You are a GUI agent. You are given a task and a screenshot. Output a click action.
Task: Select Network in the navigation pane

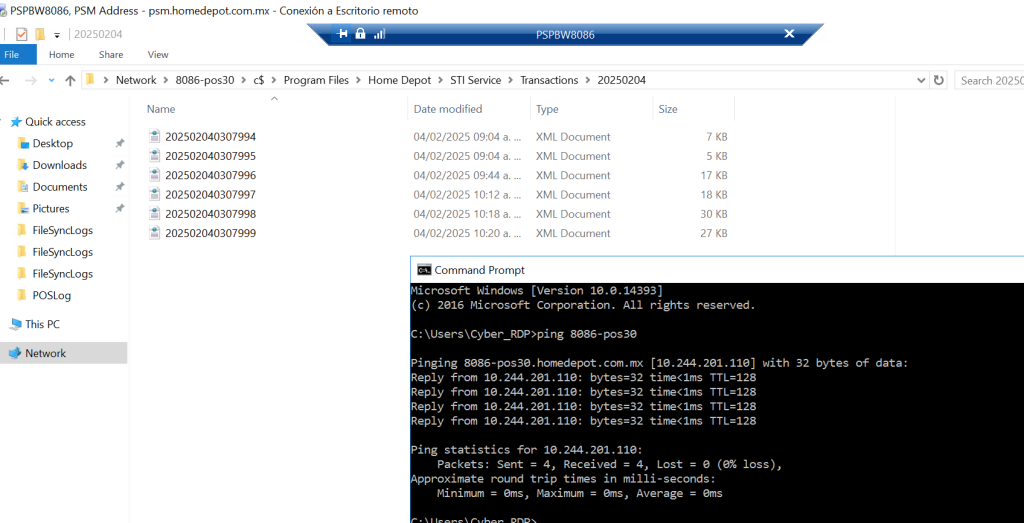45,353
